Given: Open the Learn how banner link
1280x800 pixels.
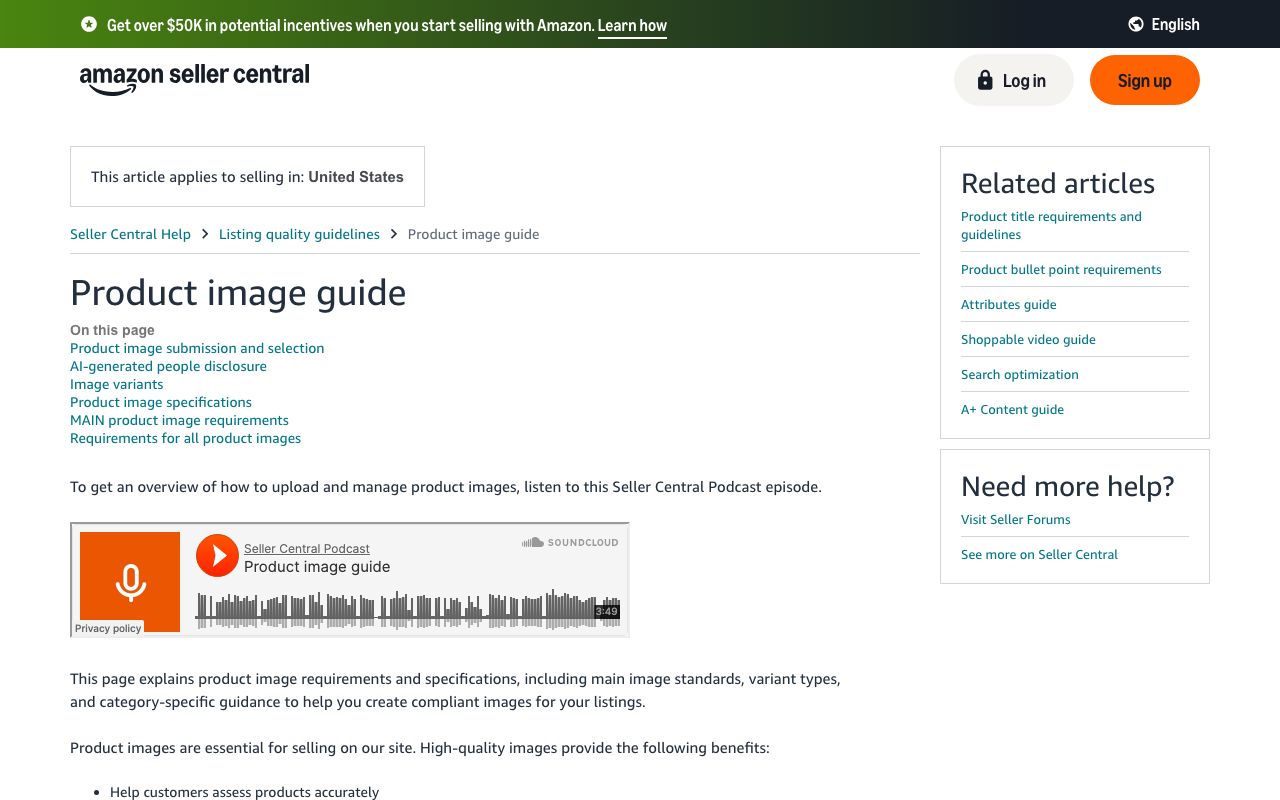Looking at the screenshot, I should (x=632, y=26).
